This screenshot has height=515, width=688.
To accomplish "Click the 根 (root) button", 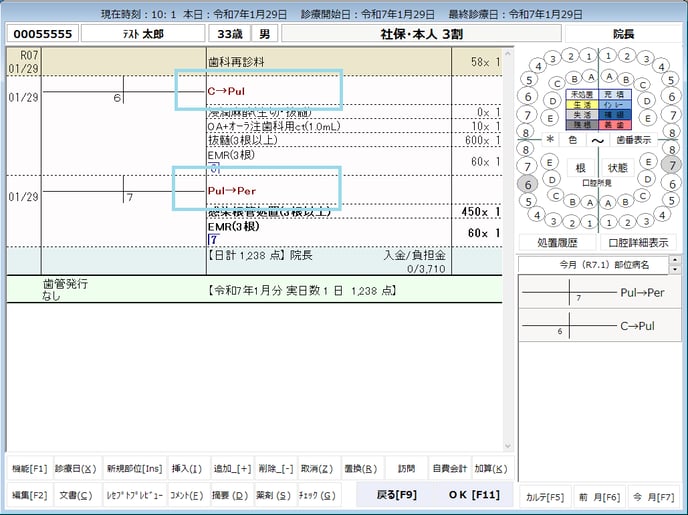I will coord(580,168).
